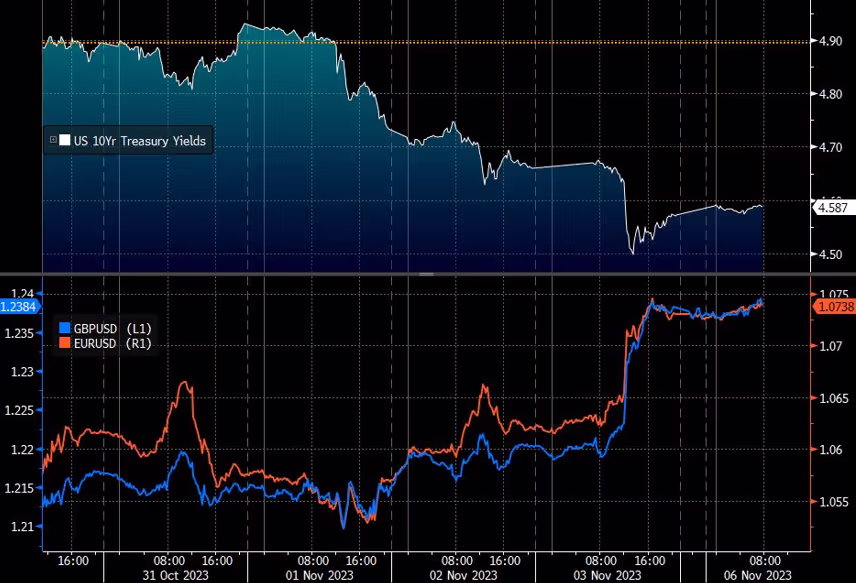
Task: Click the 1.21 left axis label
Action: [22, 527]
